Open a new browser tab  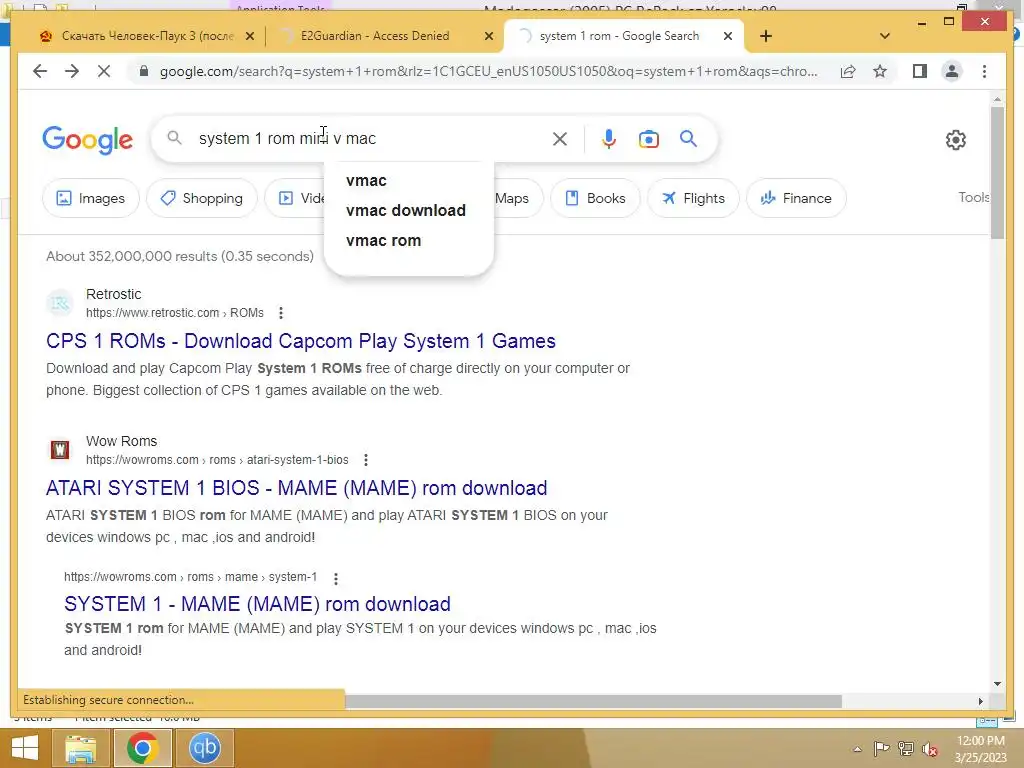766,36
